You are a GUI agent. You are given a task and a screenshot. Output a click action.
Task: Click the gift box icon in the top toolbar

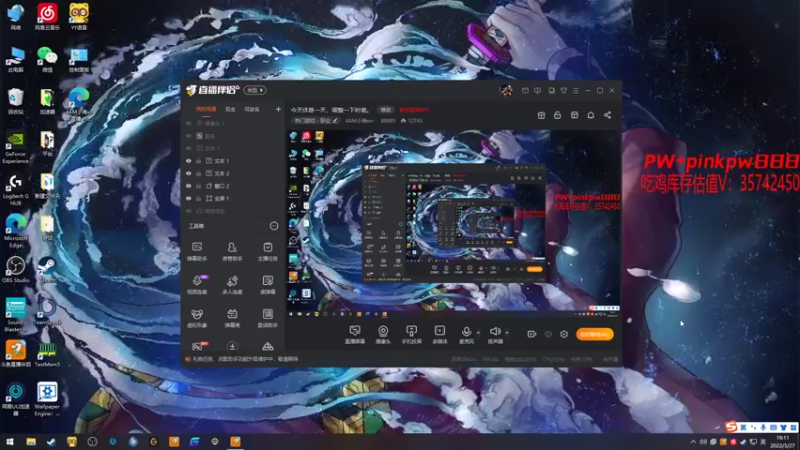(541, 115)
